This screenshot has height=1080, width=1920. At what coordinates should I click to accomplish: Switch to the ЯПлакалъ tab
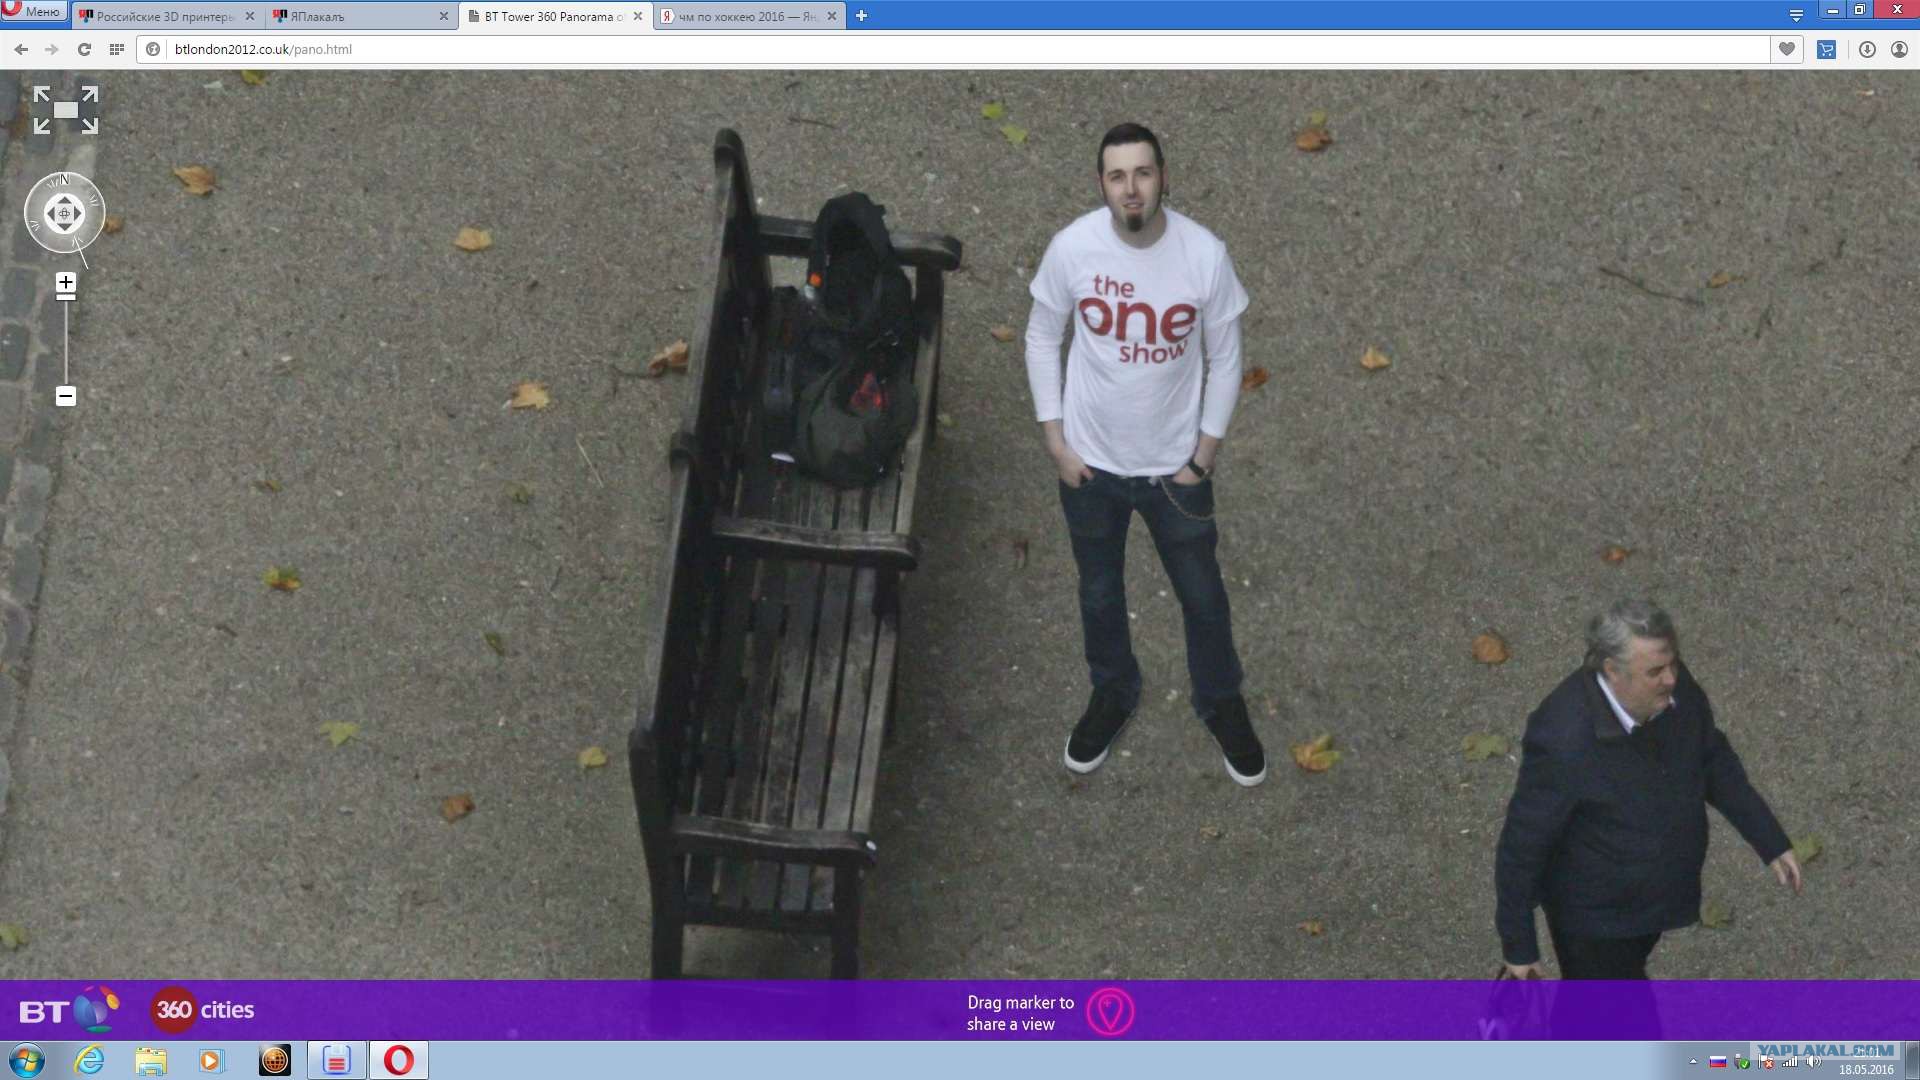point(360,16)
